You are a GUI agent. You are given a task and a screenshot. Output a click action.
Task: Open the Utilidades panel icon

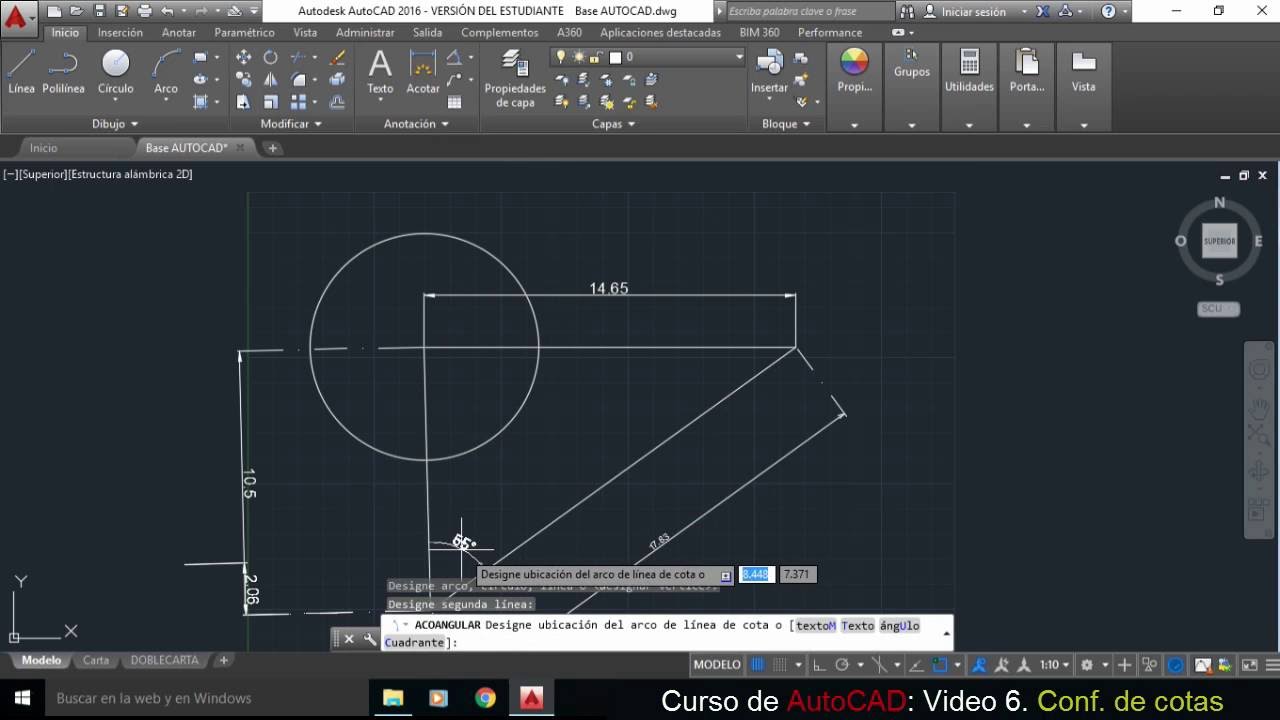[x=968, y=70]
